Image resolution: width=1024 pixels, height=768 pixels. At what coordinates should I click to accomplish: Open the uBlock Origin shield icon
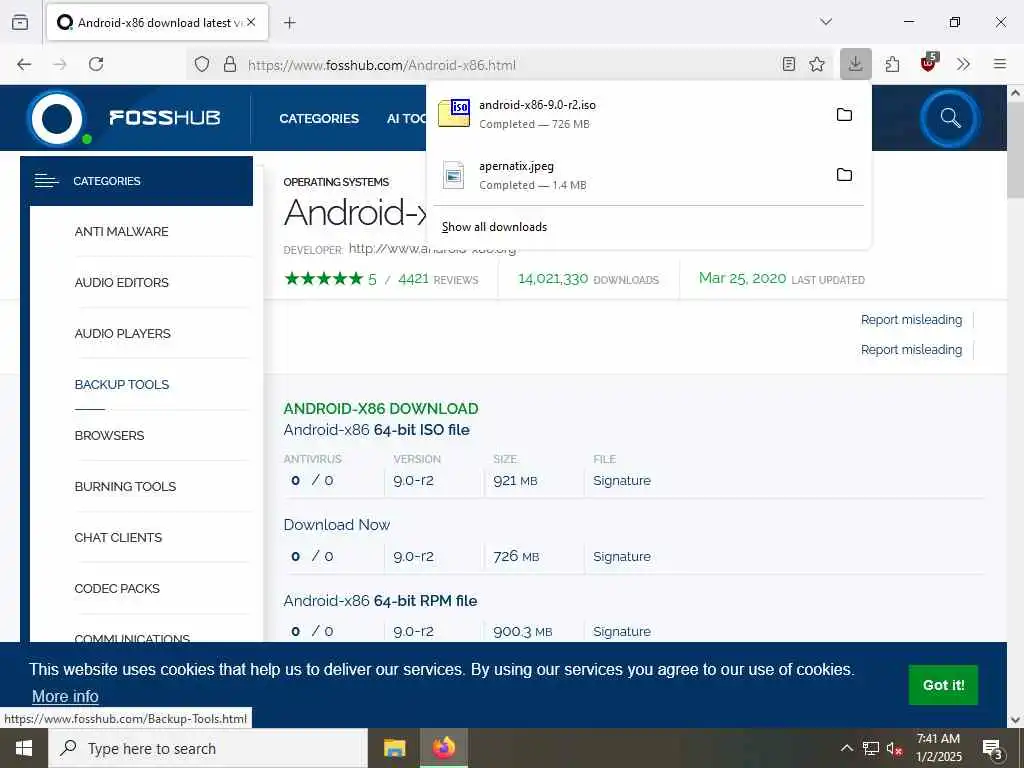[928, 63]
